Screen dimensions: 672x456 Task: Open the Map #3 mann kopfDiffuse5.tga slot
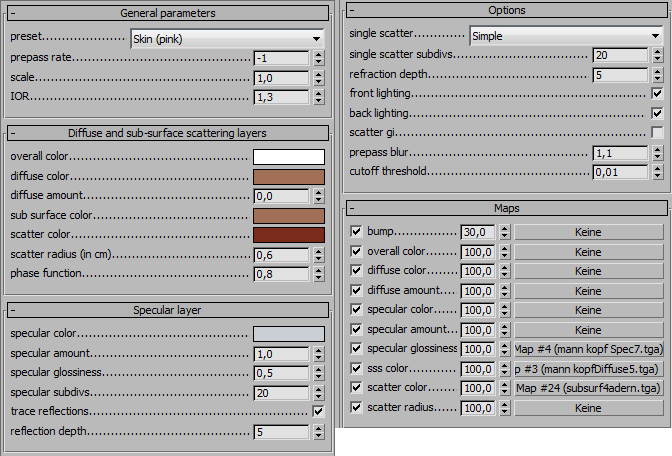[x=588, y=369]
